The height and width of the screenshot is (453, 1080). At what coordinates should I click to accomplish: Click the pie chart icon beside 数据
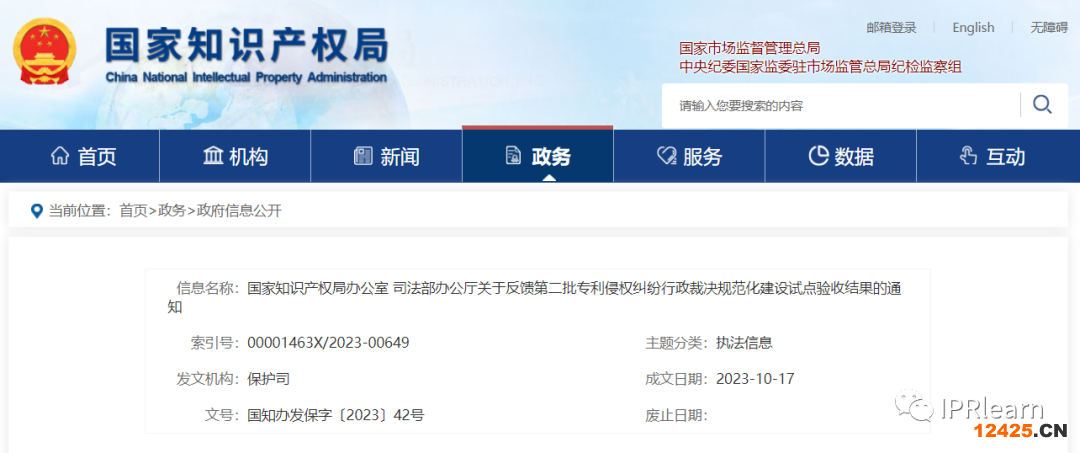pyautogui.click(x=818, y=156)
